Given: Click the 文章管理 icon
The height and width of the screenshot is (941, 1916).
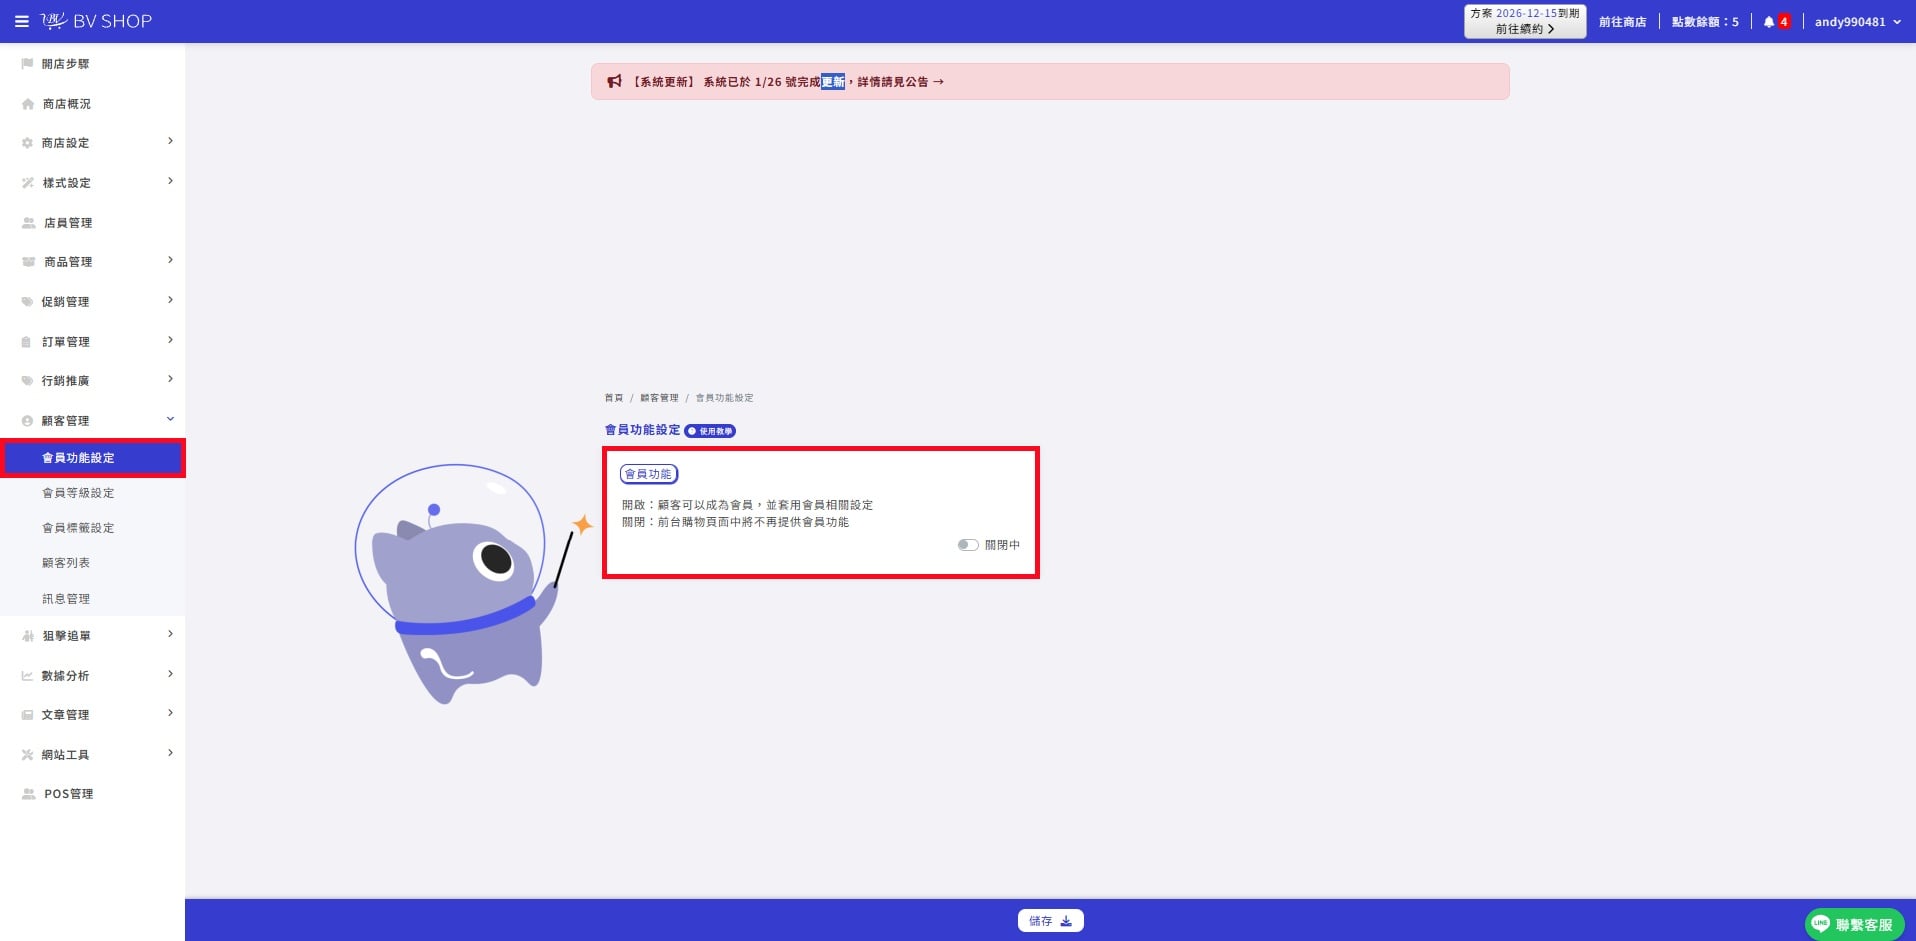Looking at the screenshot, I should pos(27,715).
